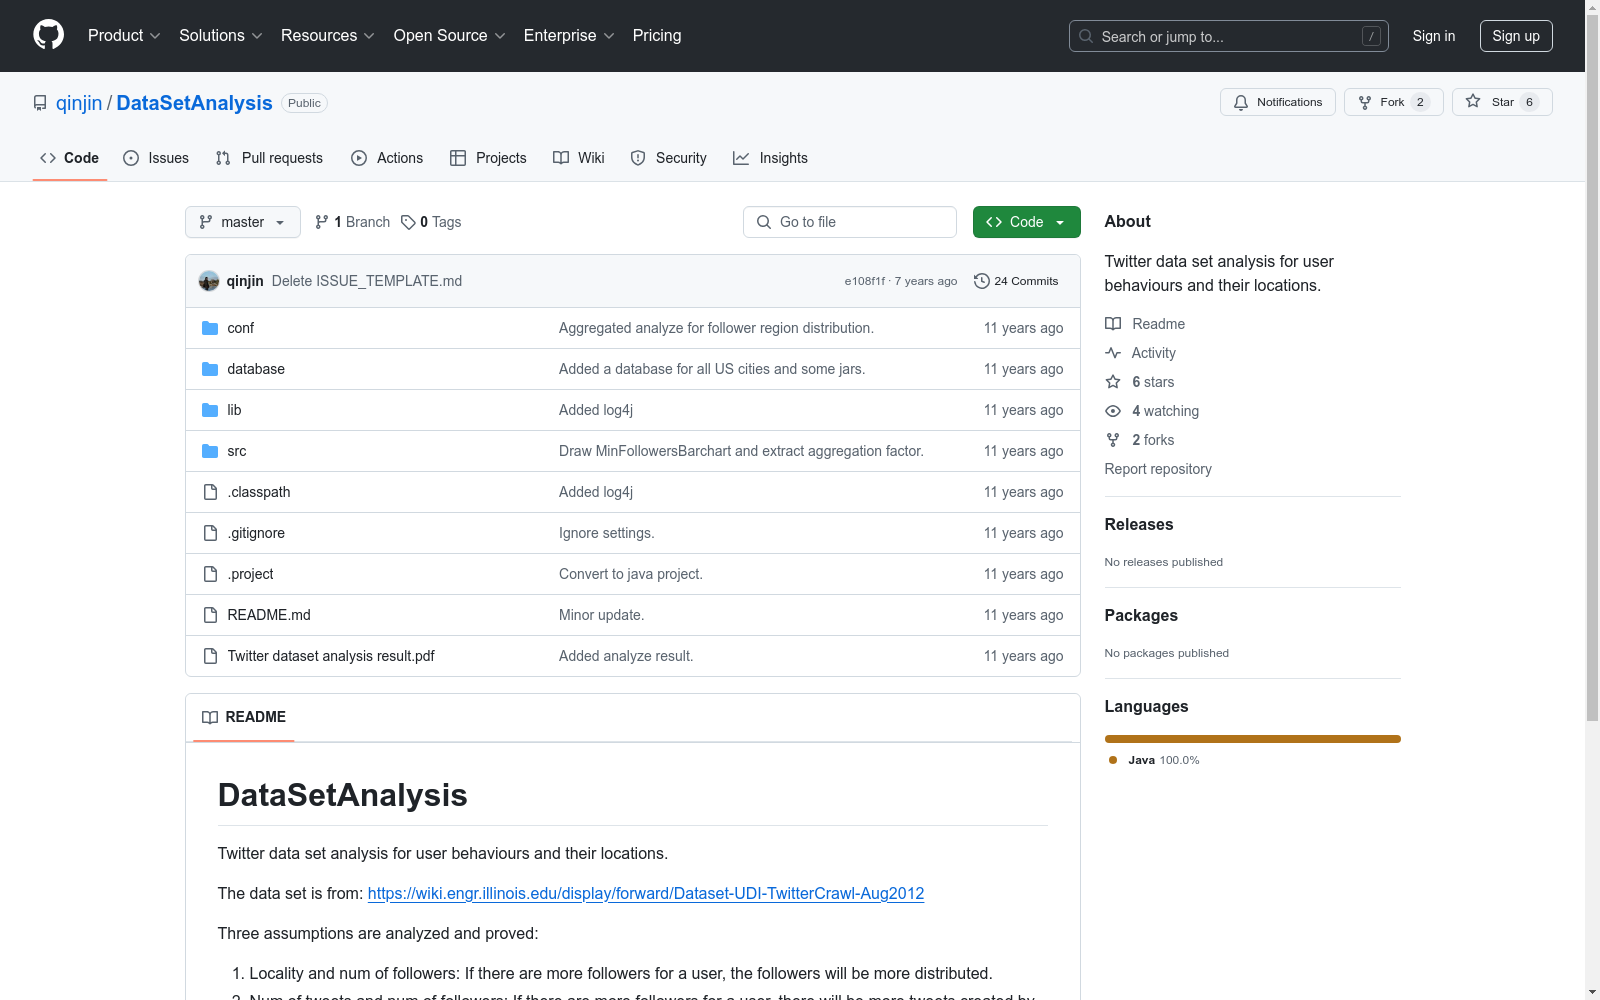Open the Pull requests tab
Image resolution: width=1600 pixels, height=1000 pixels.
[x=269, y=158]
